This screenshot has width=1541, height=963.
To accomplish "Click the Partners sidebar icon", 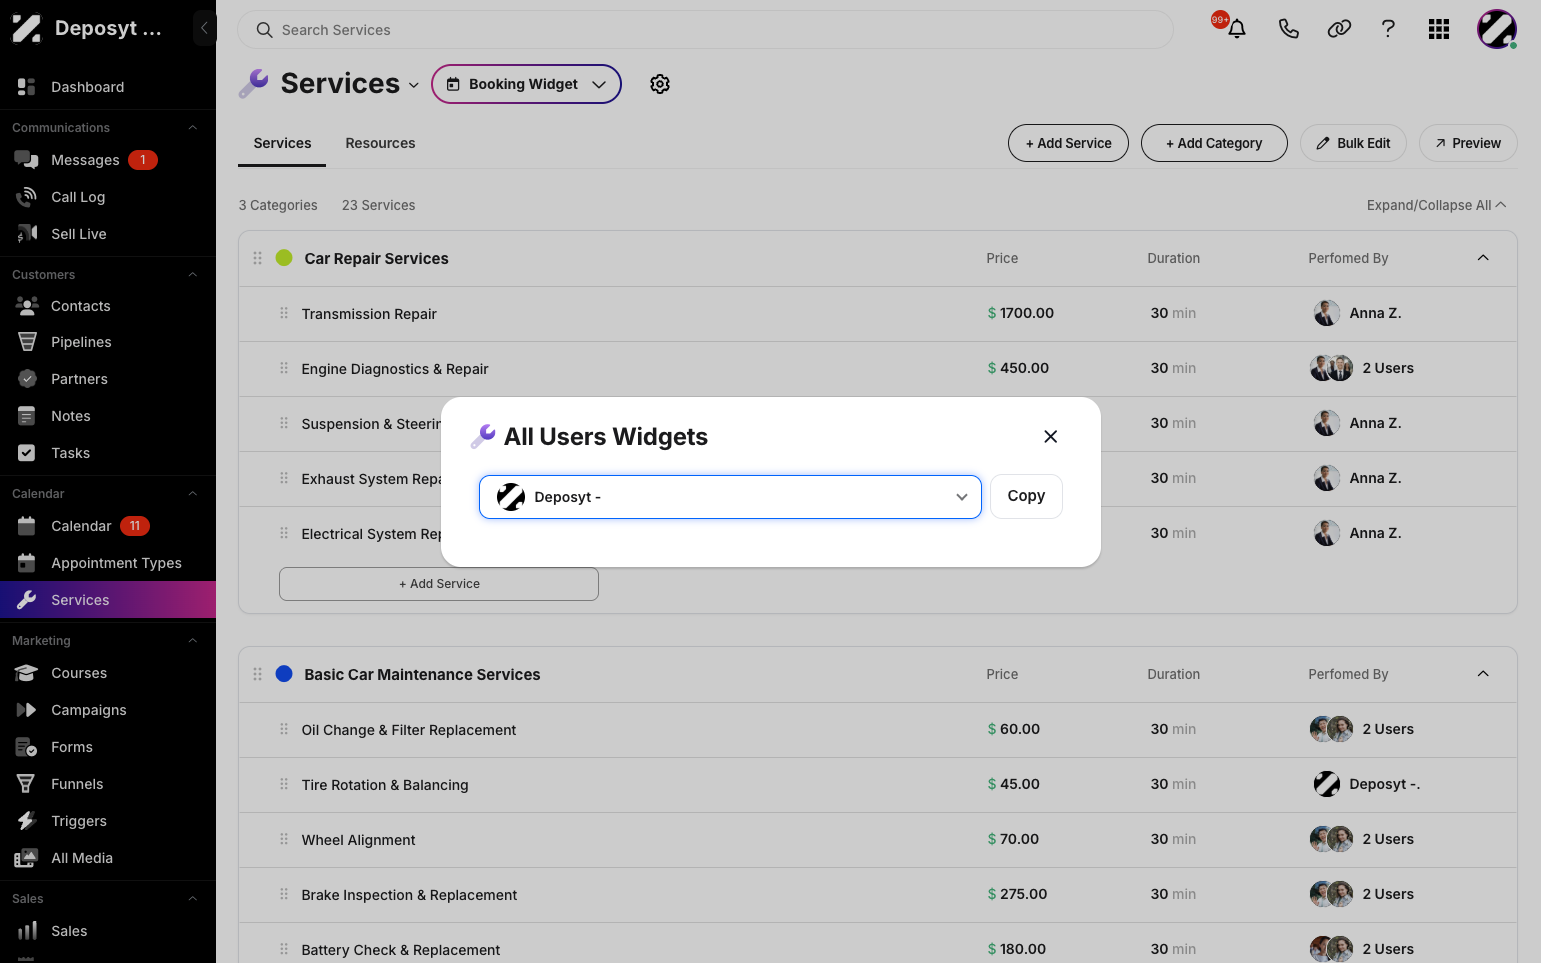I will tap(27, 379).
